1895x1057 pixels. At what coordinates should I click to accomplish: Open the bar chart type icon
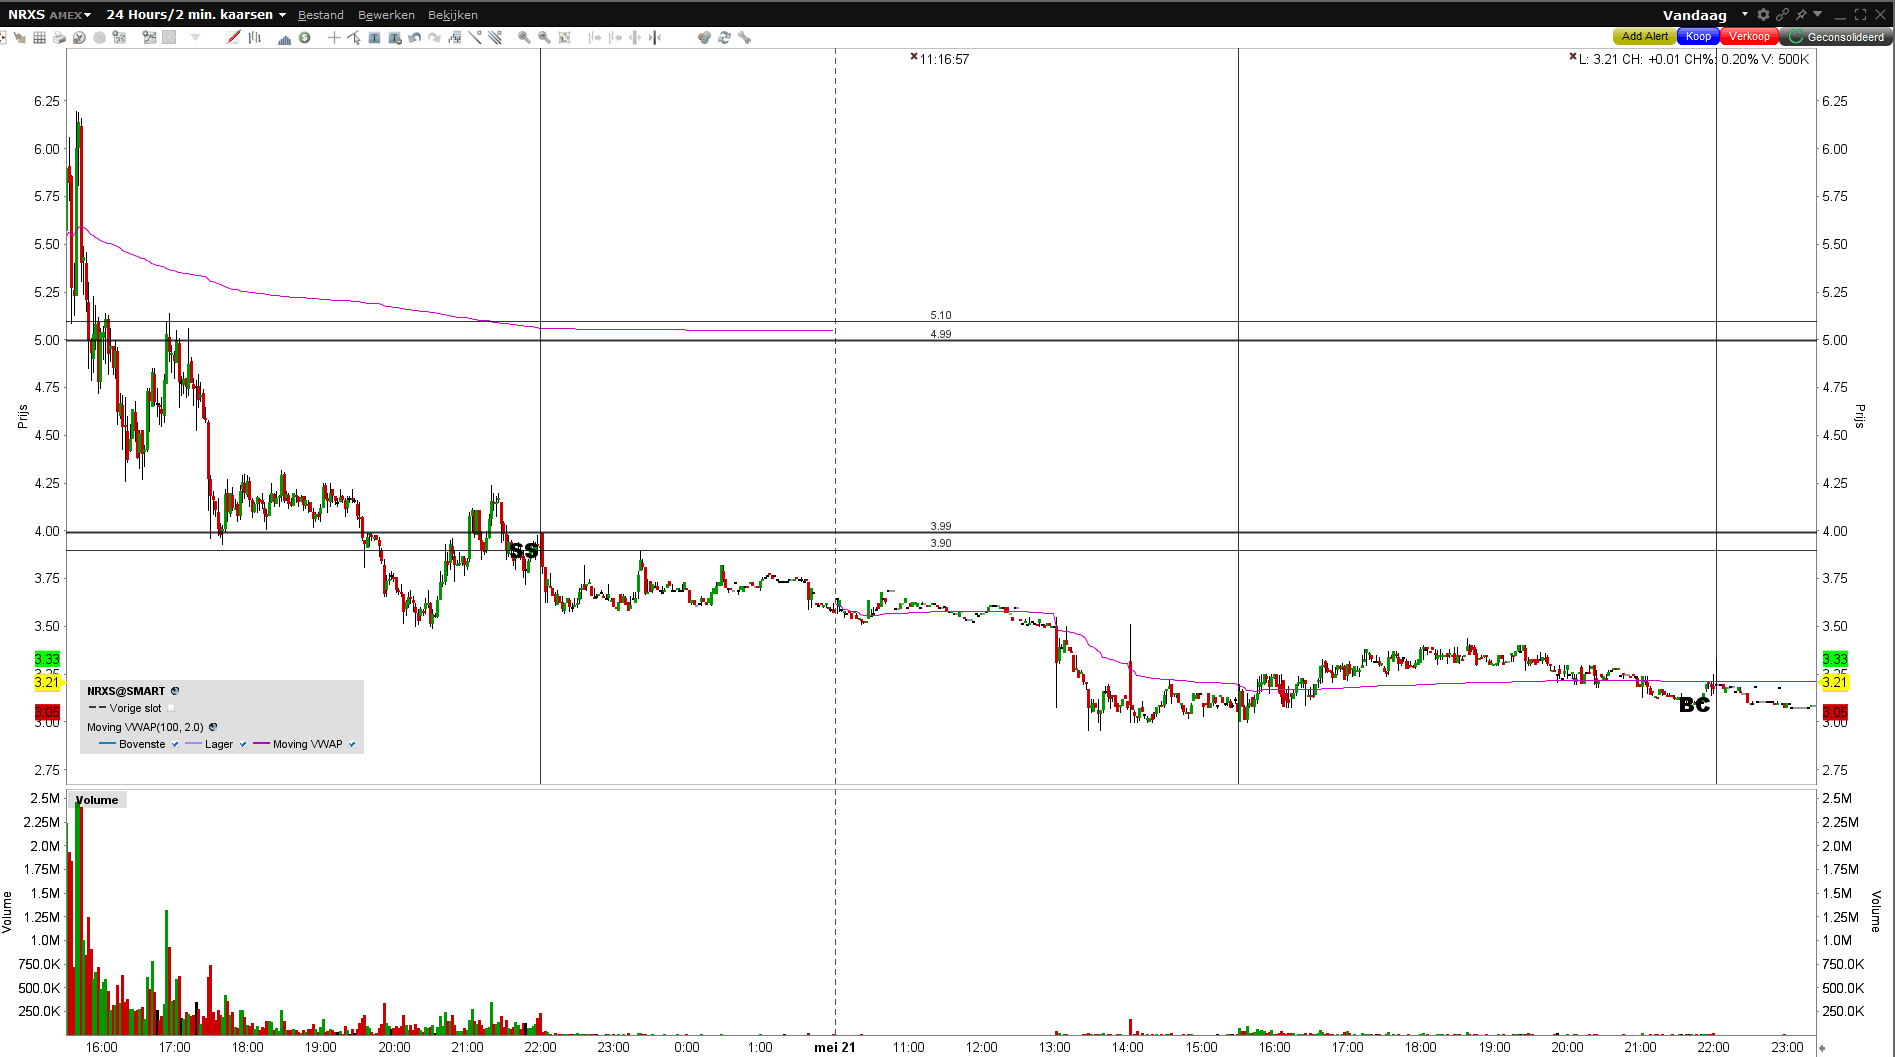pyautogui.click(x=255, y=38)
